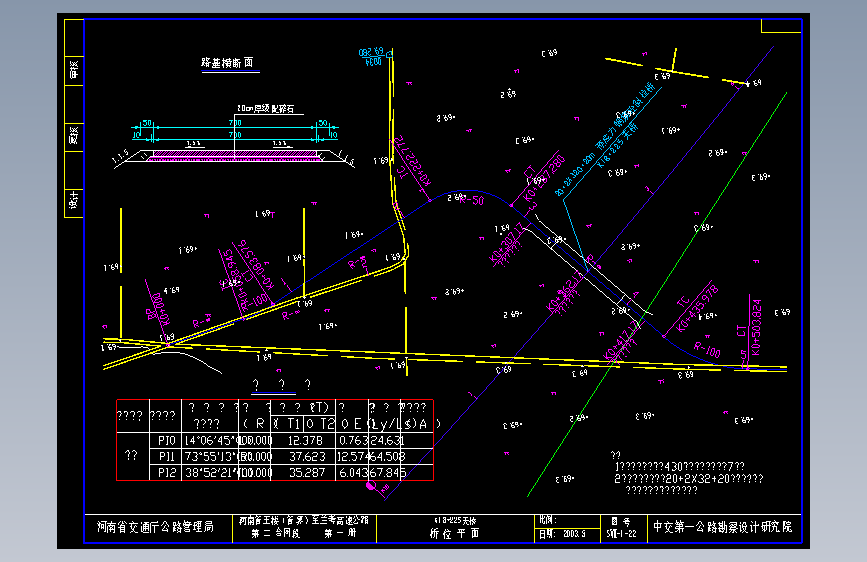
Task: Click the angle value "14°06'45"
Action: [211, 440]
